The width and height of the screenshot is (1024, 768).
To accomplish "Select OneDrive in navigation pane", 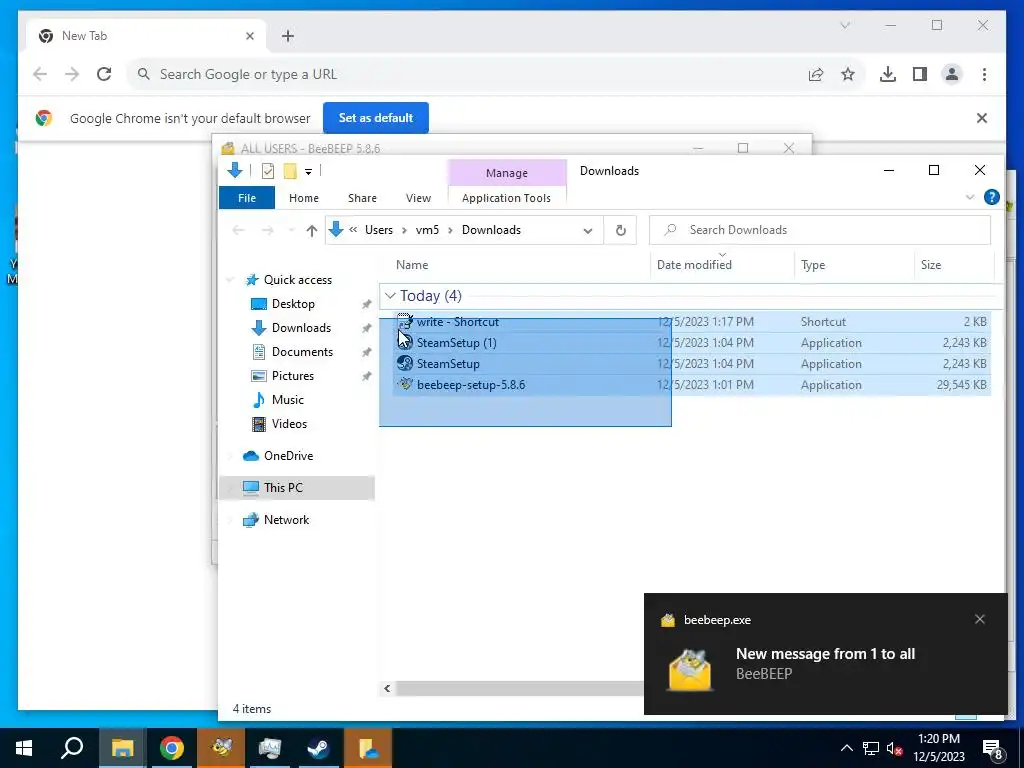I will point(288,456).
